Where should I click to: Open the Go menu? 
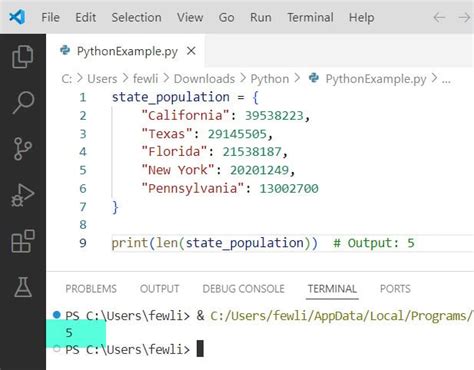point(226,17)
